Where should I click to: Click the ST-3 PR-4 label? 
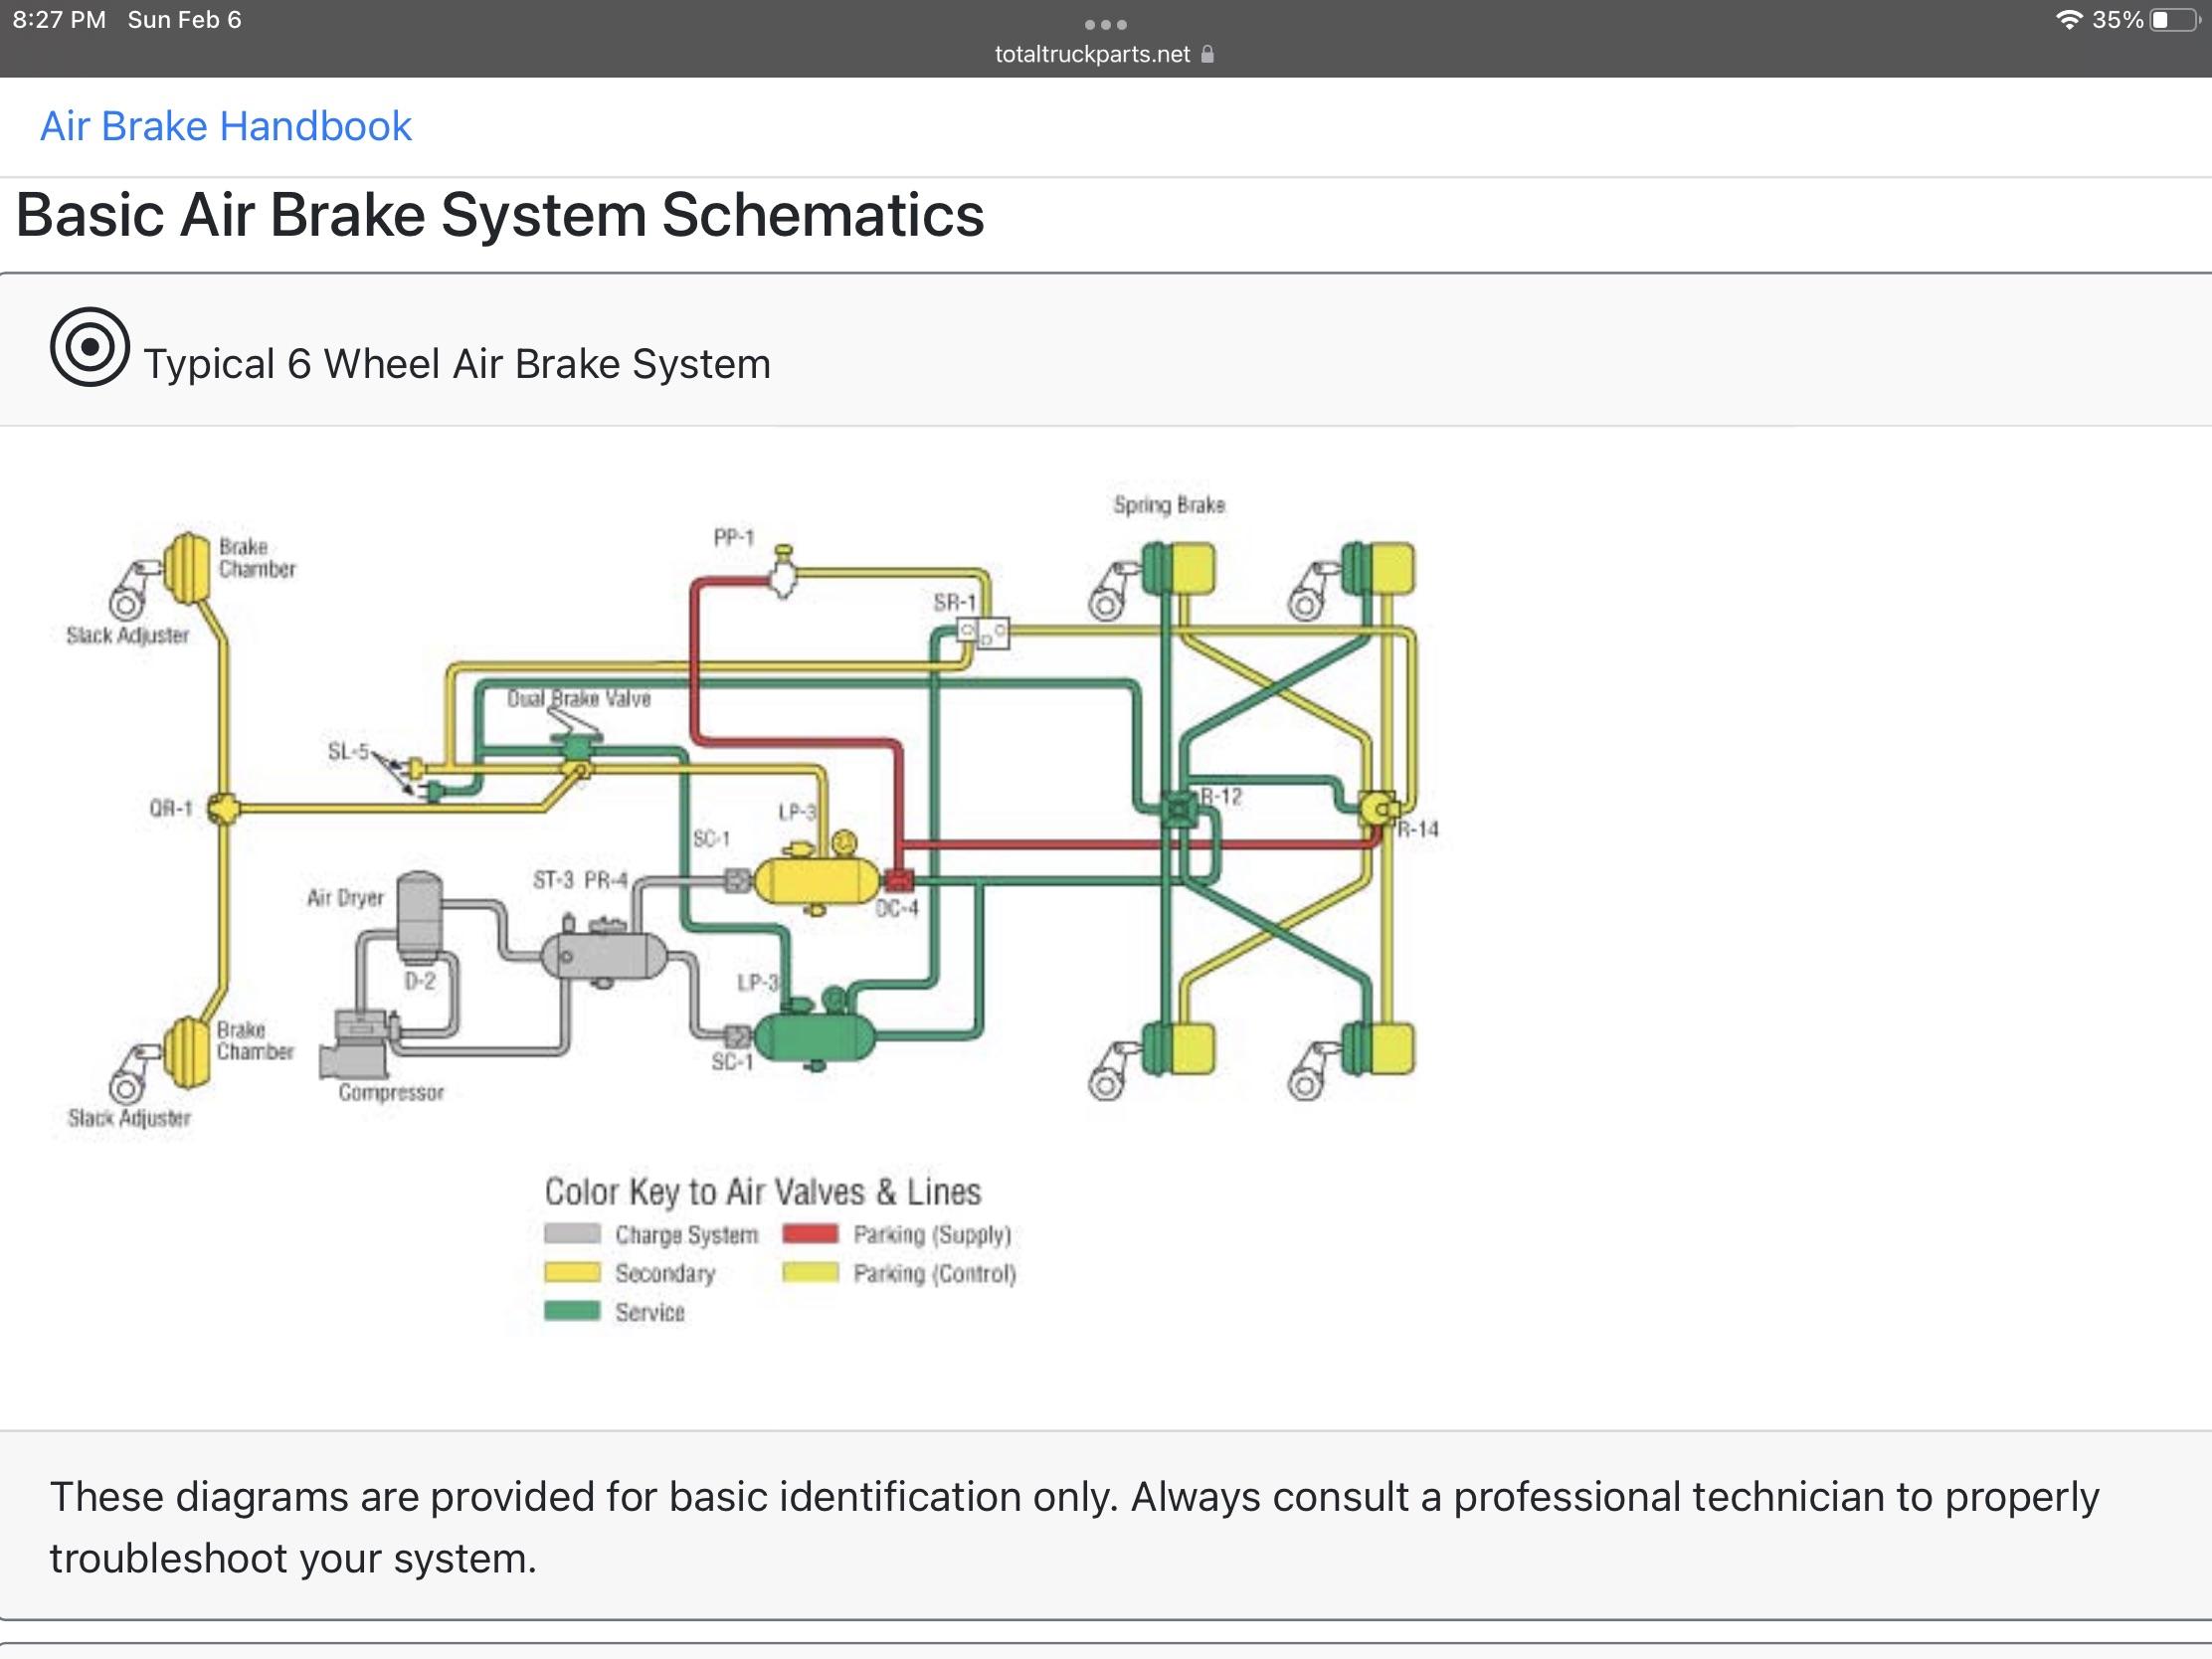[x=580, y=880]
